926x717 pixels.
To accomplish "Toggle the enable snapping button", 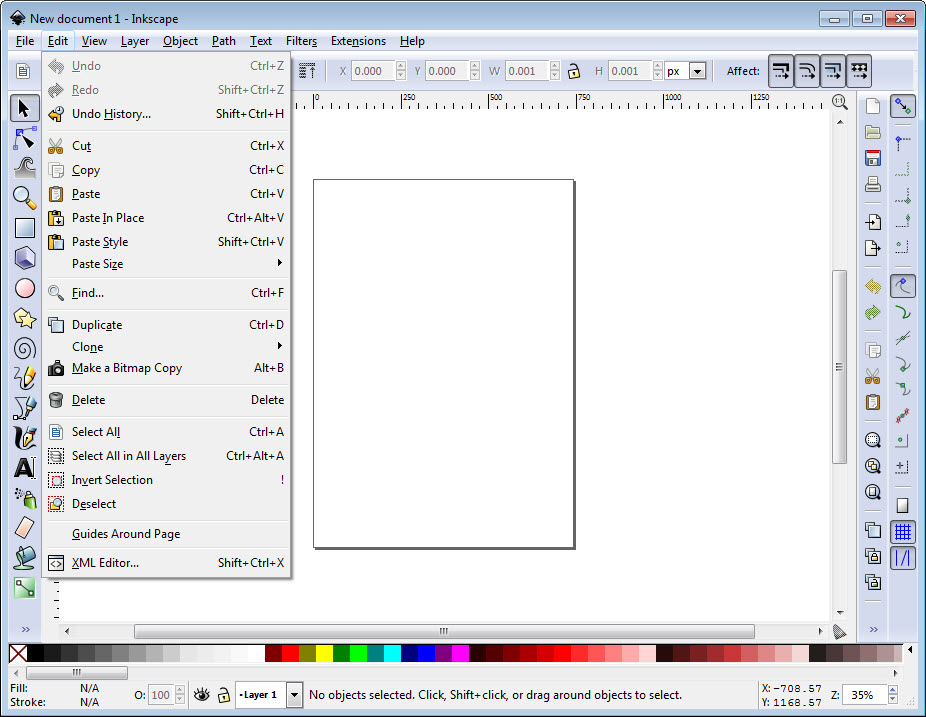I will 902,106.
